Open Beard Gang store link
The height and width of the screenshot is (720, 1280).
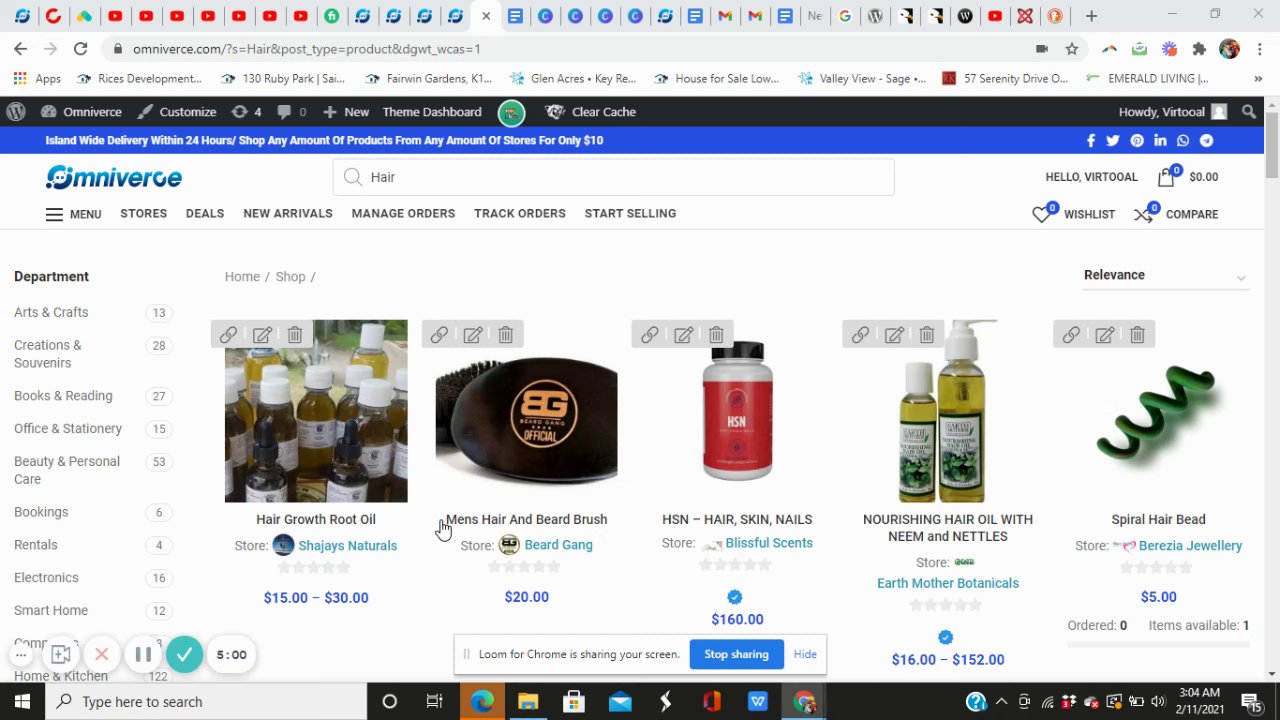558,545
